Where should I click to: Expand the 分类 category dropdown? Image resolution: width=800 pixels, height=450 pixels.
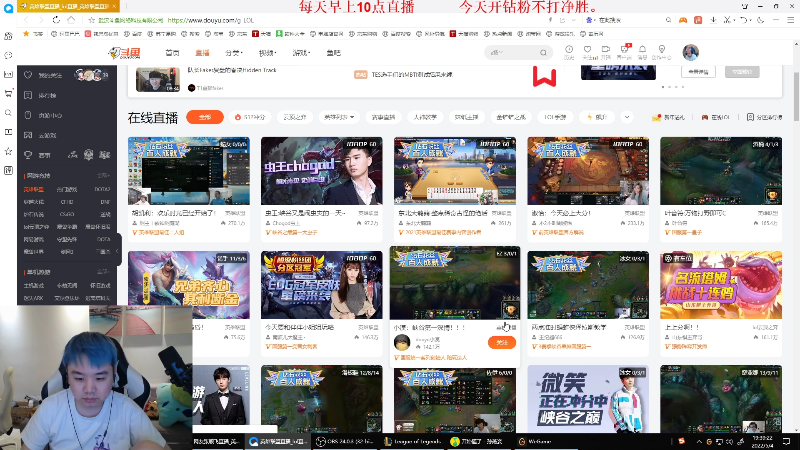click(x=234, y=53)
